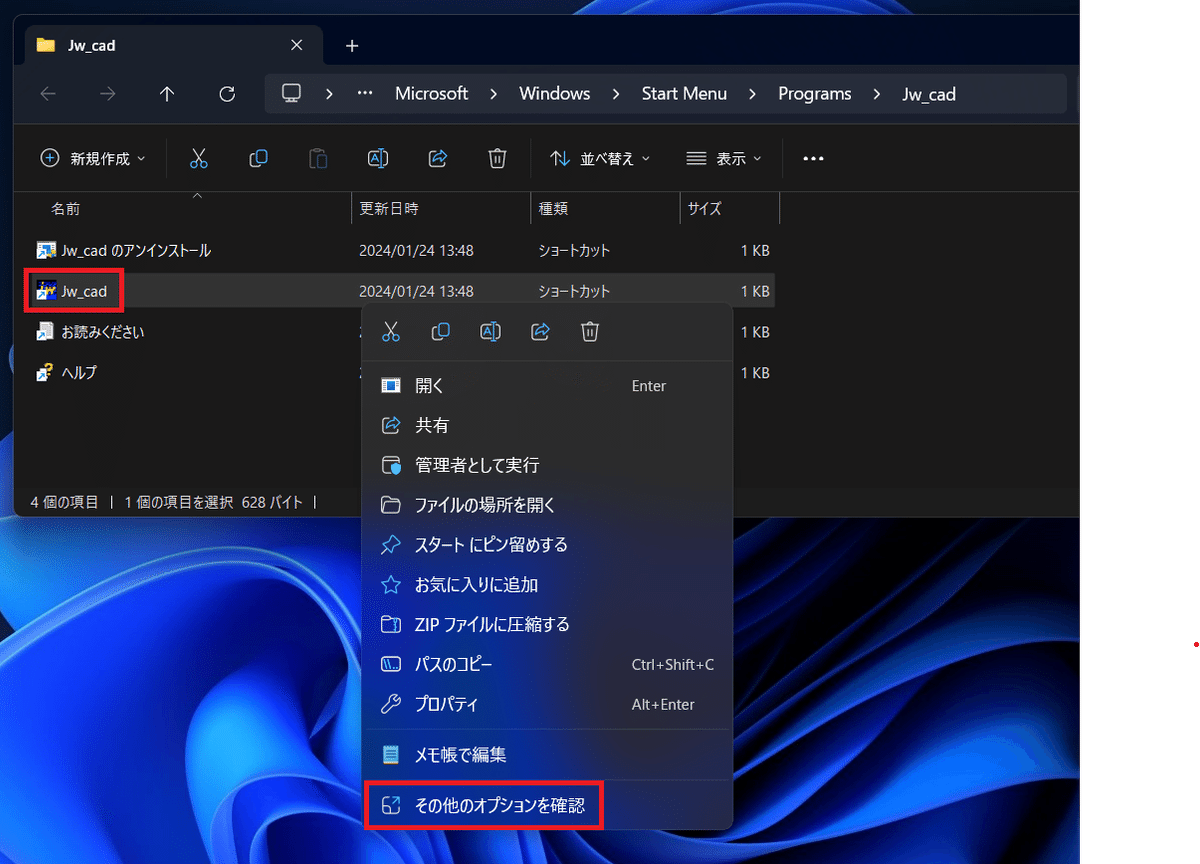Click Microsoft in the address breadcrumb
The image size is (1200, 864).
pos(432,94)
